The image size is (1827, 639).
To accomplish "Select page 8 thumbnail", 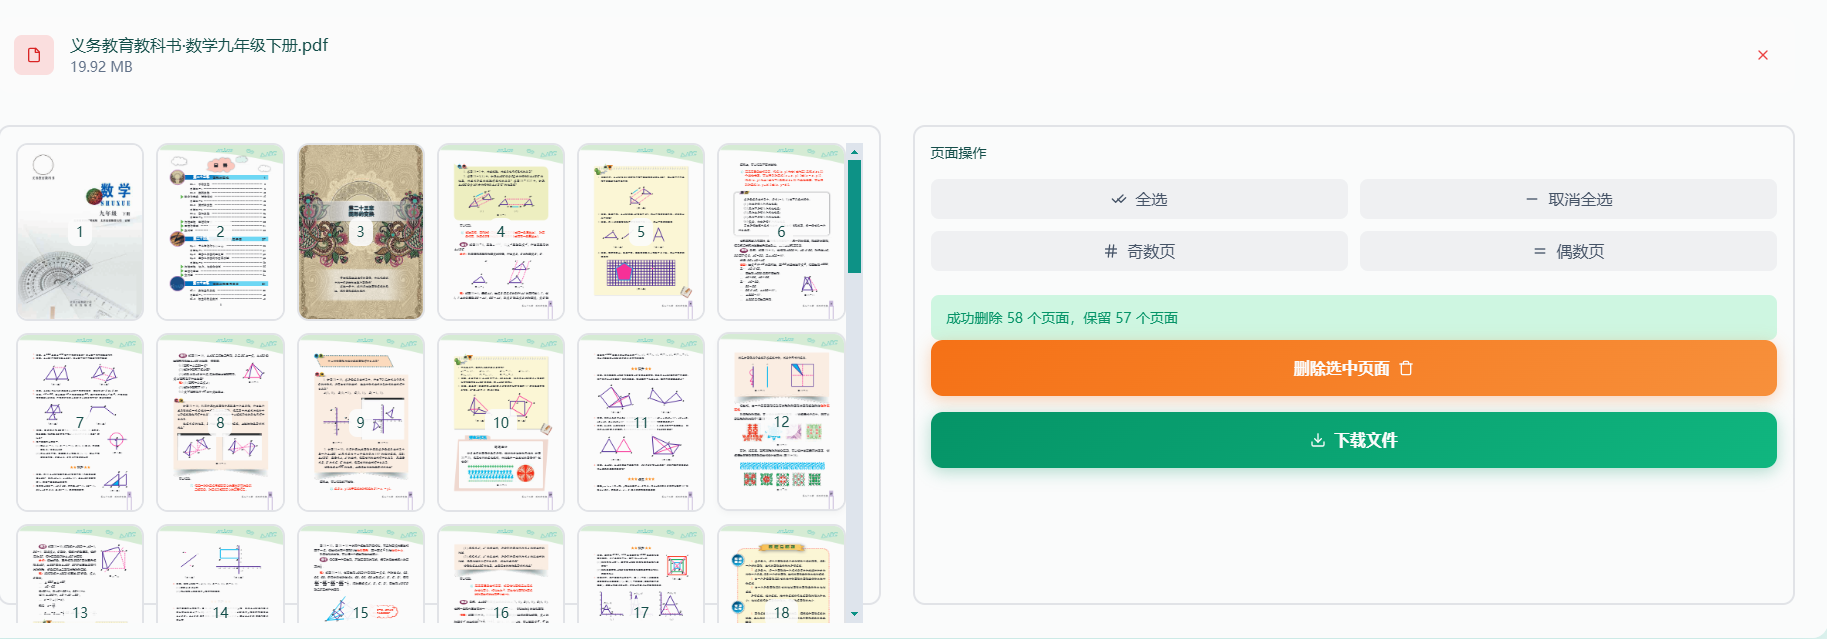I will [220, 422].
